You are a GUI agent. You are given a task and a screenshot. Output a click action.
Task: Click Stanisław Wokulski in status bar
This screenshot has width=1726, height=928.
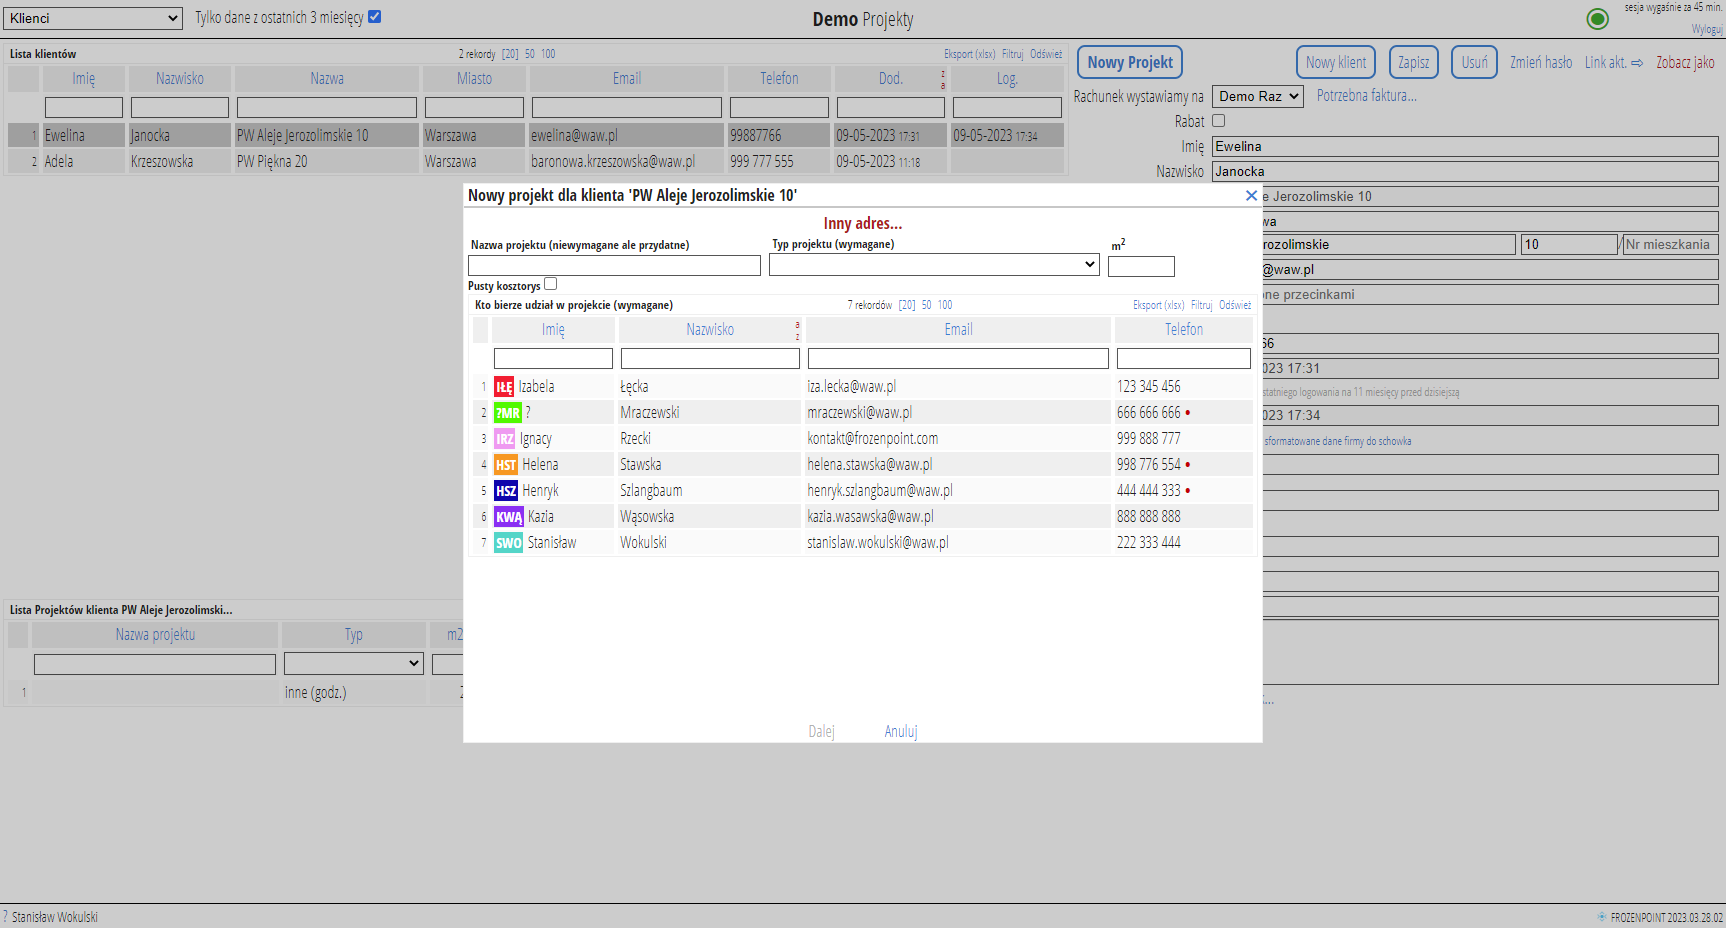[55, 917]
